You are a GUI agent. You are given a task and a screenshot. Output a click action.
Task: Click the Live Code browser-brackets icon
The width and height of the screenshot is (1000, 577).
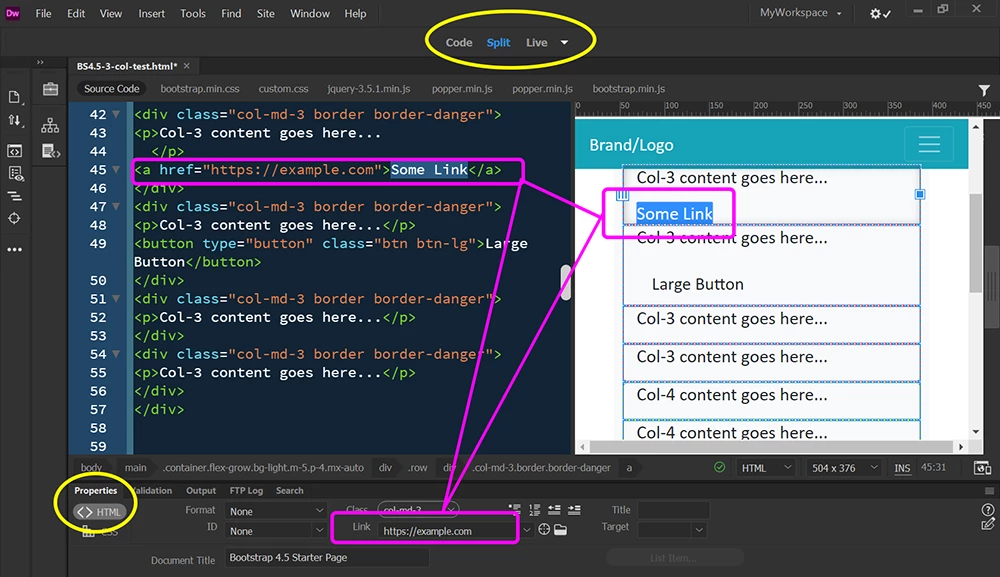point(14,151)
